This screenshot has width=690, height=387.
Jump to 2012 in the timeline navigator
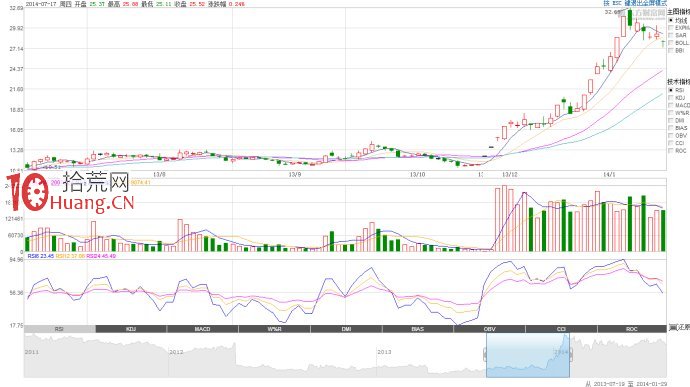coord(176,352)
